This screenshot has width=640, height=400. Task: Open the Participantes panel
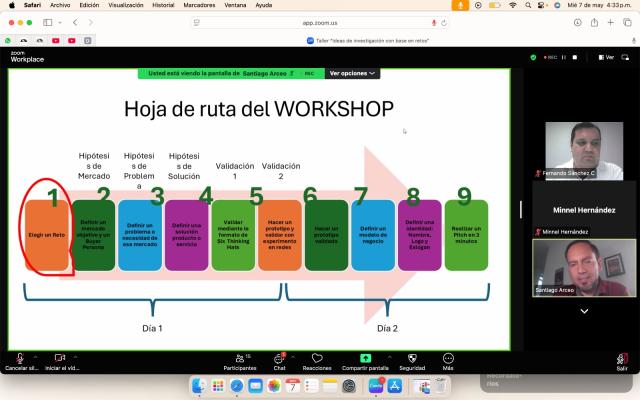click(239, 358)
